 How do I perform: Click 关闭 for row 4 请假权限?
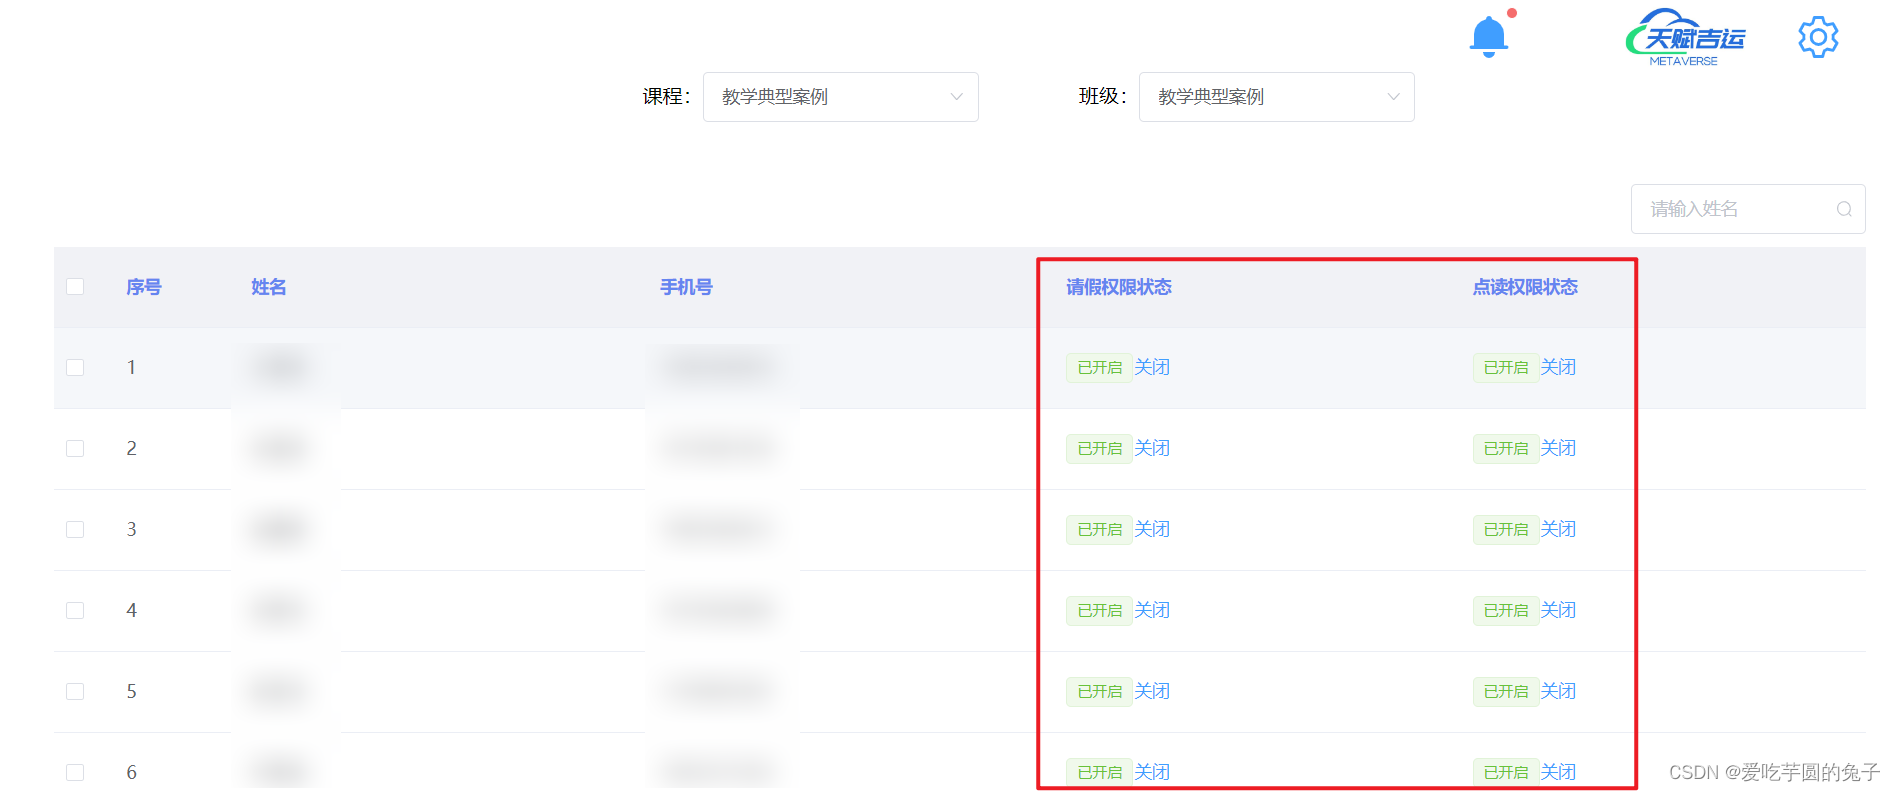tap(1152, 610)
